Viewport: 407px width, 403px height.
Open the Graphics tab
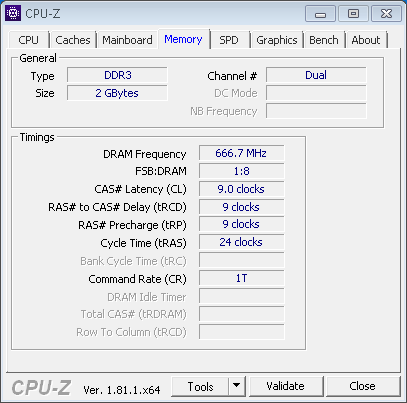277,40
